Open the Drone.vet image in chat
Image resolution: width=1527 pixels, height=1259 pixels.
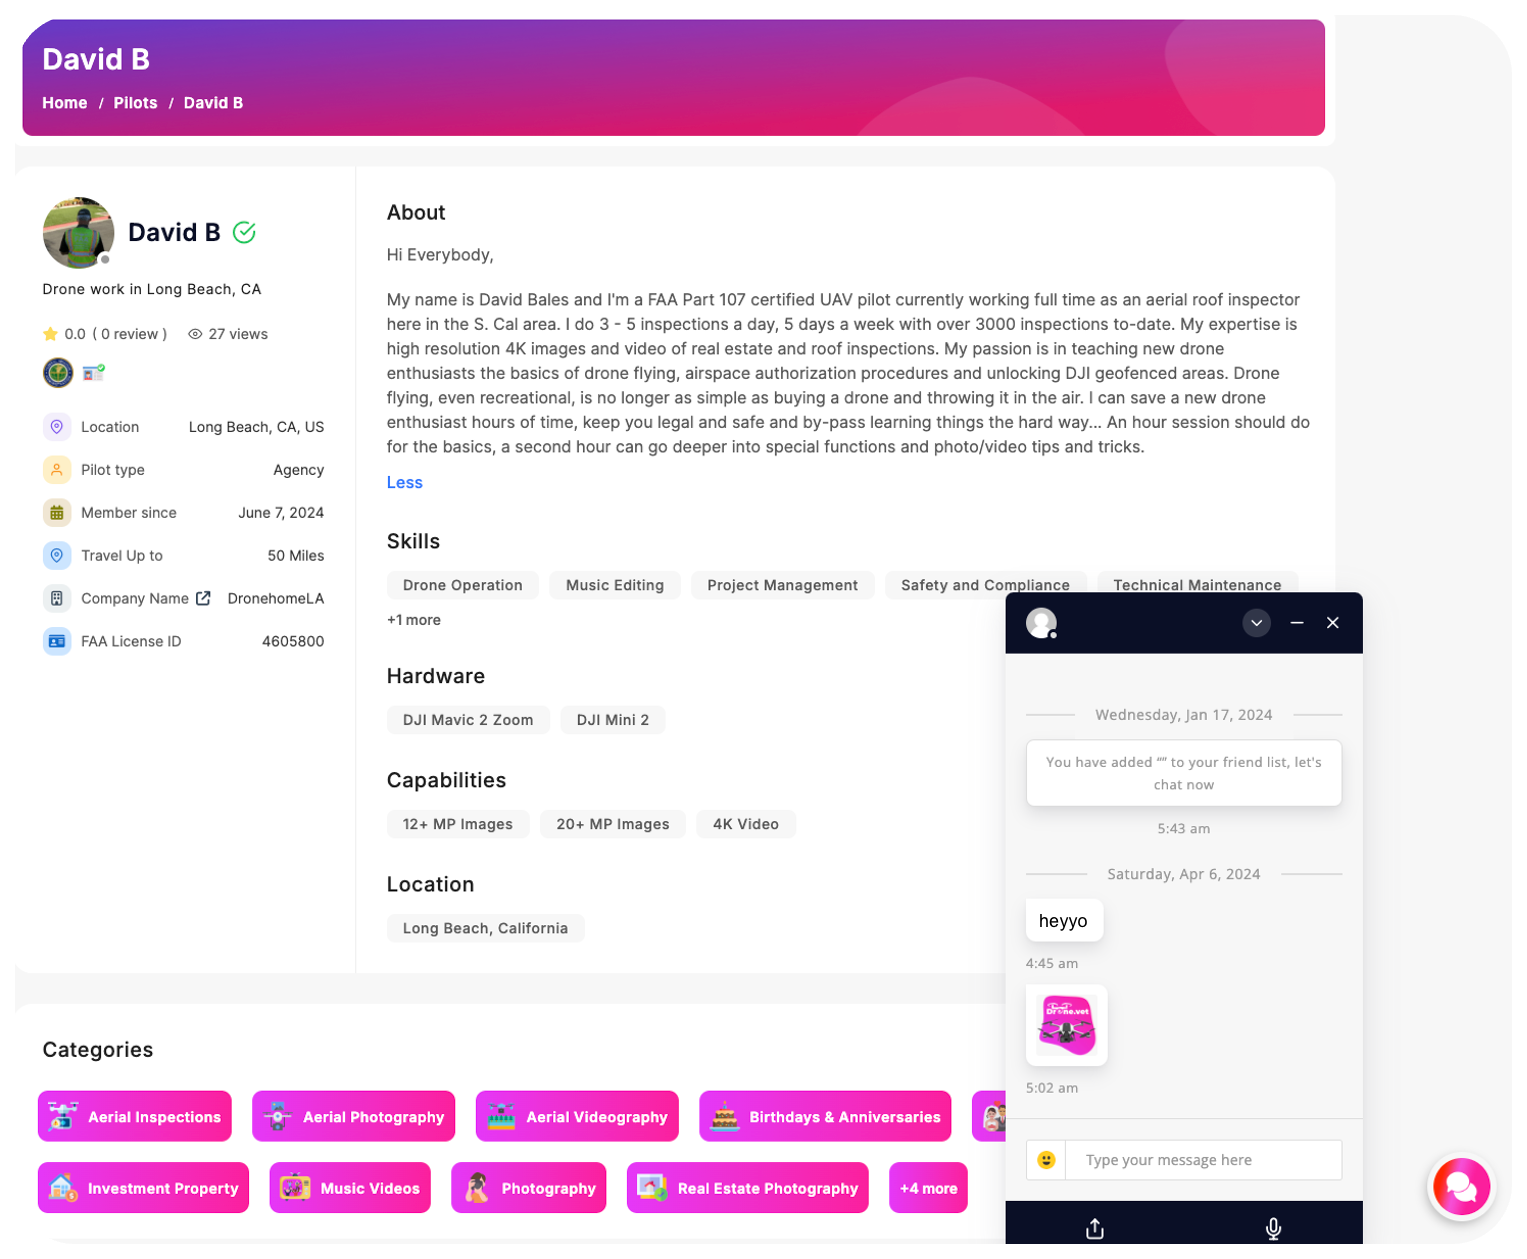coord(1066,1025)
